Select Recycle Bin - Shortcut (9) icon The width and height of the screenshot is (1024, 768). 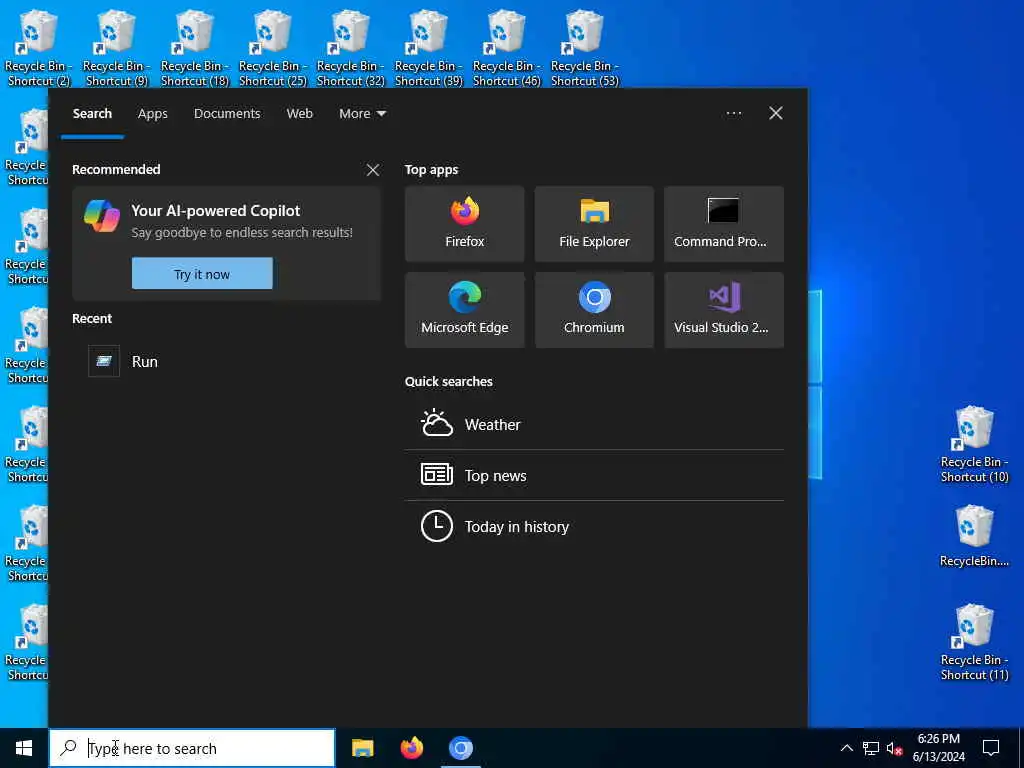[x=116, y=48]
